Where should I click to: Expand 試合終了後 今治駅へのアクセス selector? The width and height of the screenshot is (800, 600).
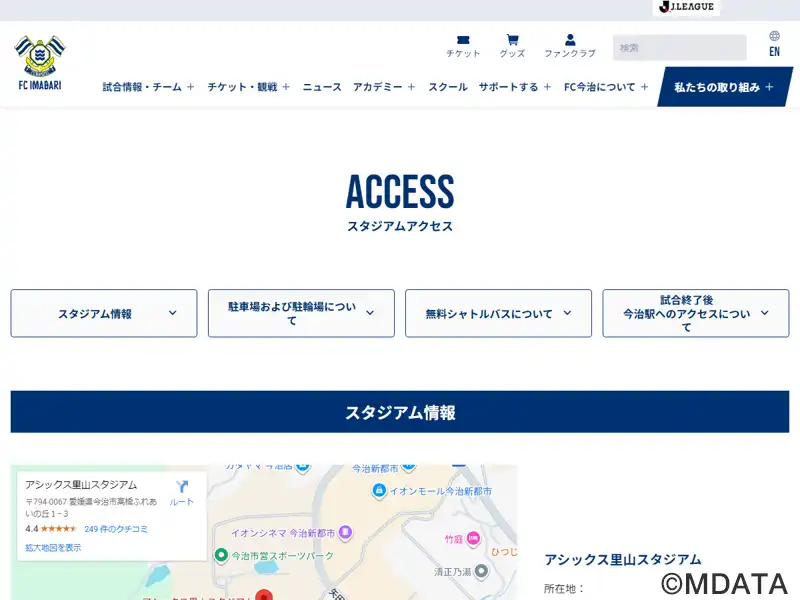[695, 313]
